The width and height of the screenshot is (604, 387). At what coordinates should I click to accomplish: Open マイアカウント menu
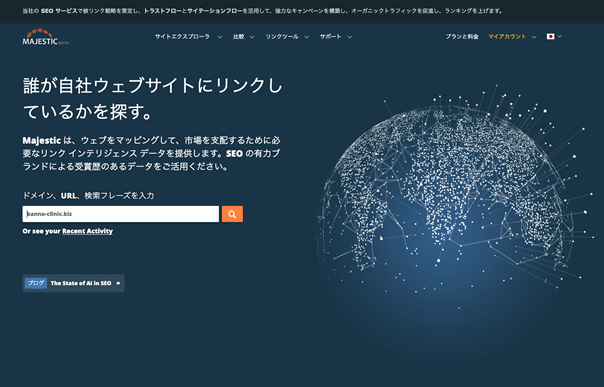pos(507,37)
